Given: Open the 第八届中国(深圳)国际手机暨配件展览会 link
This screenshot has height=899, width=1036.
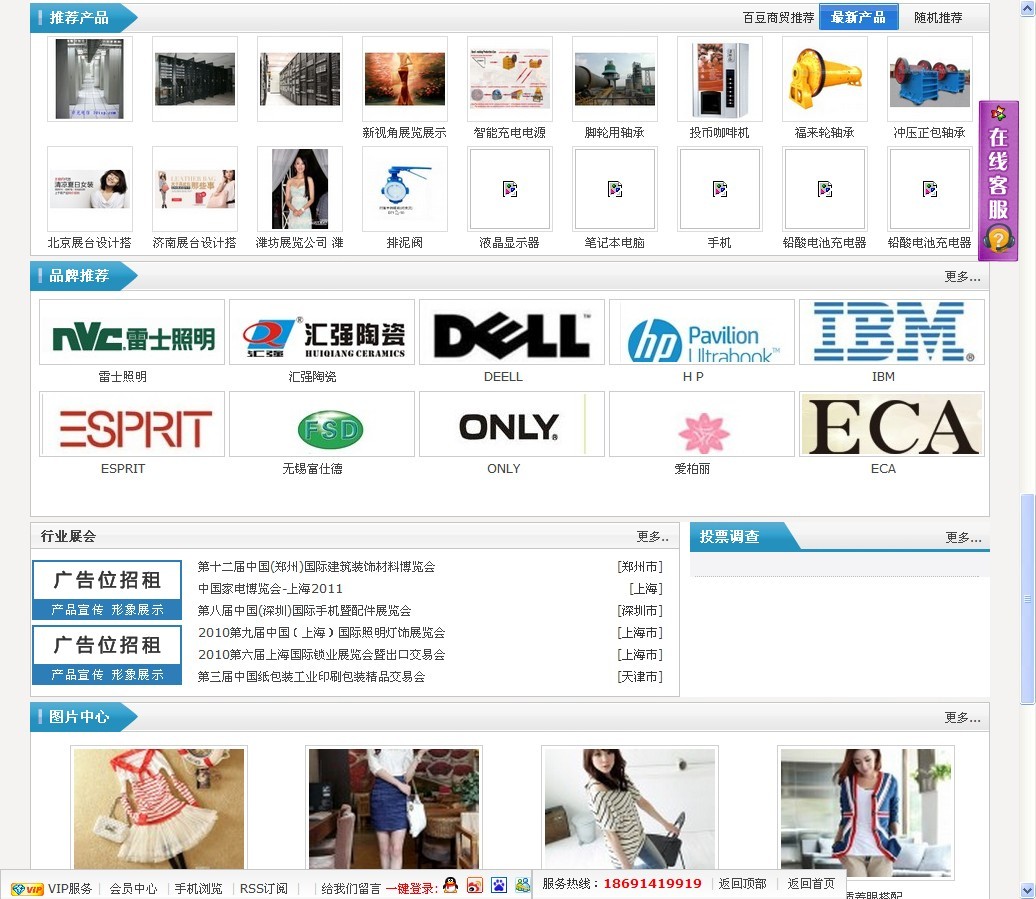Looking at the screenshot, I should [x=305, y=611].
